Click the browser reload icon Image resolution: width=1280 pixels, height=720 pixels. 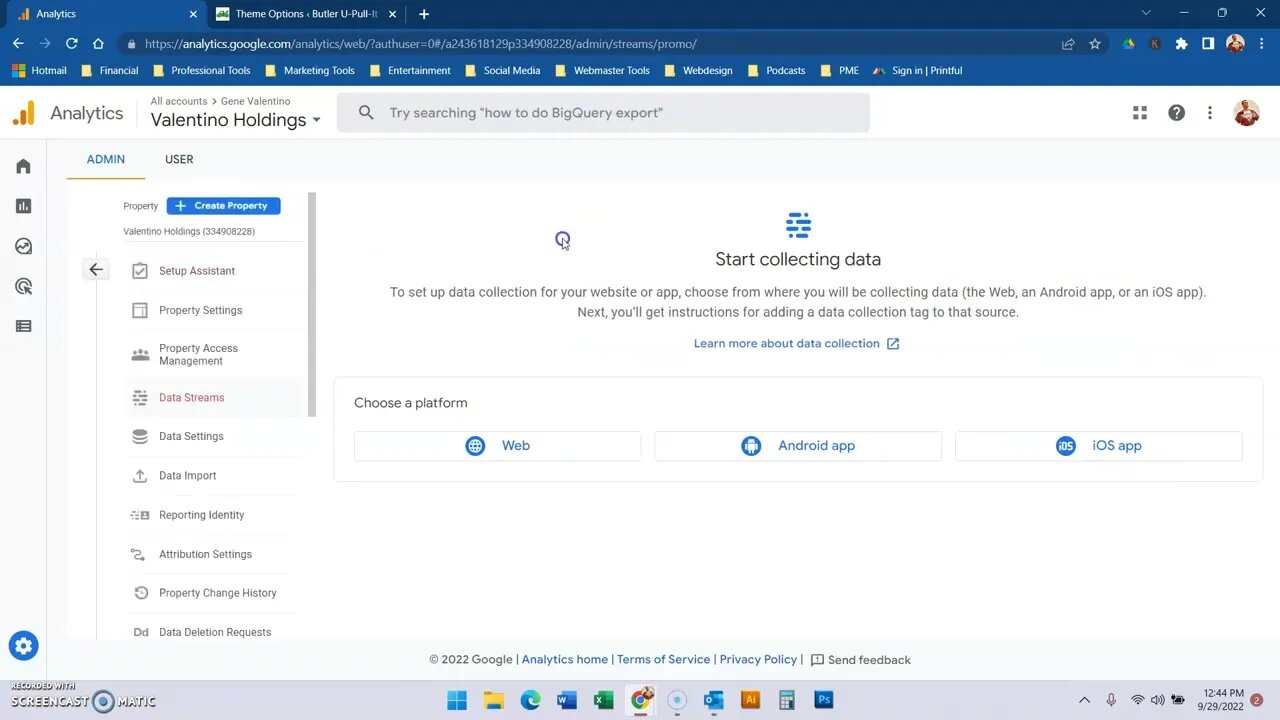[x=71, y=44]
